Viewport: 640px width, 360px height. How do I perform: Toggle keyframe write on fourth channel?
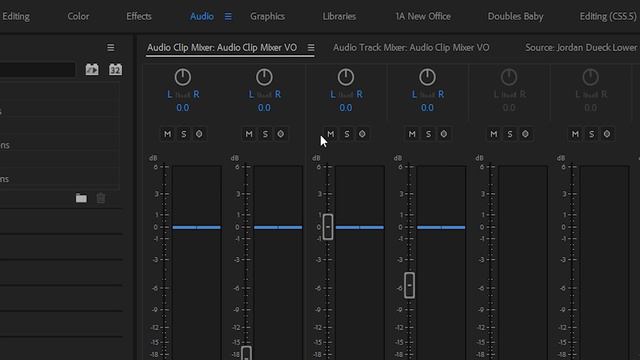444,134
